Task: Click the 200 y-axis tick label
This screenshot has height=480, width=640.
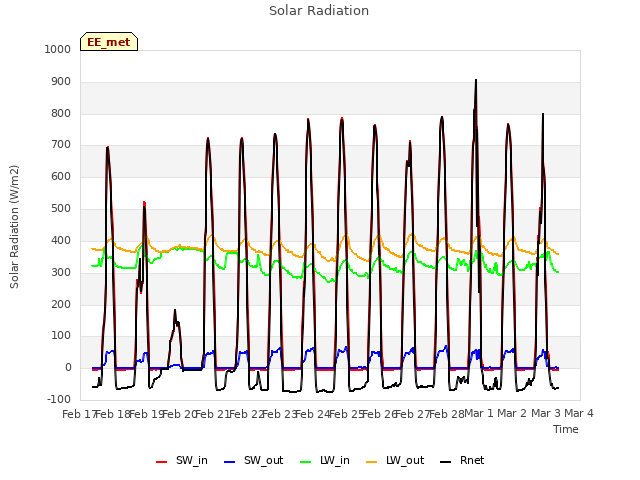Action: tap(61, 304)
